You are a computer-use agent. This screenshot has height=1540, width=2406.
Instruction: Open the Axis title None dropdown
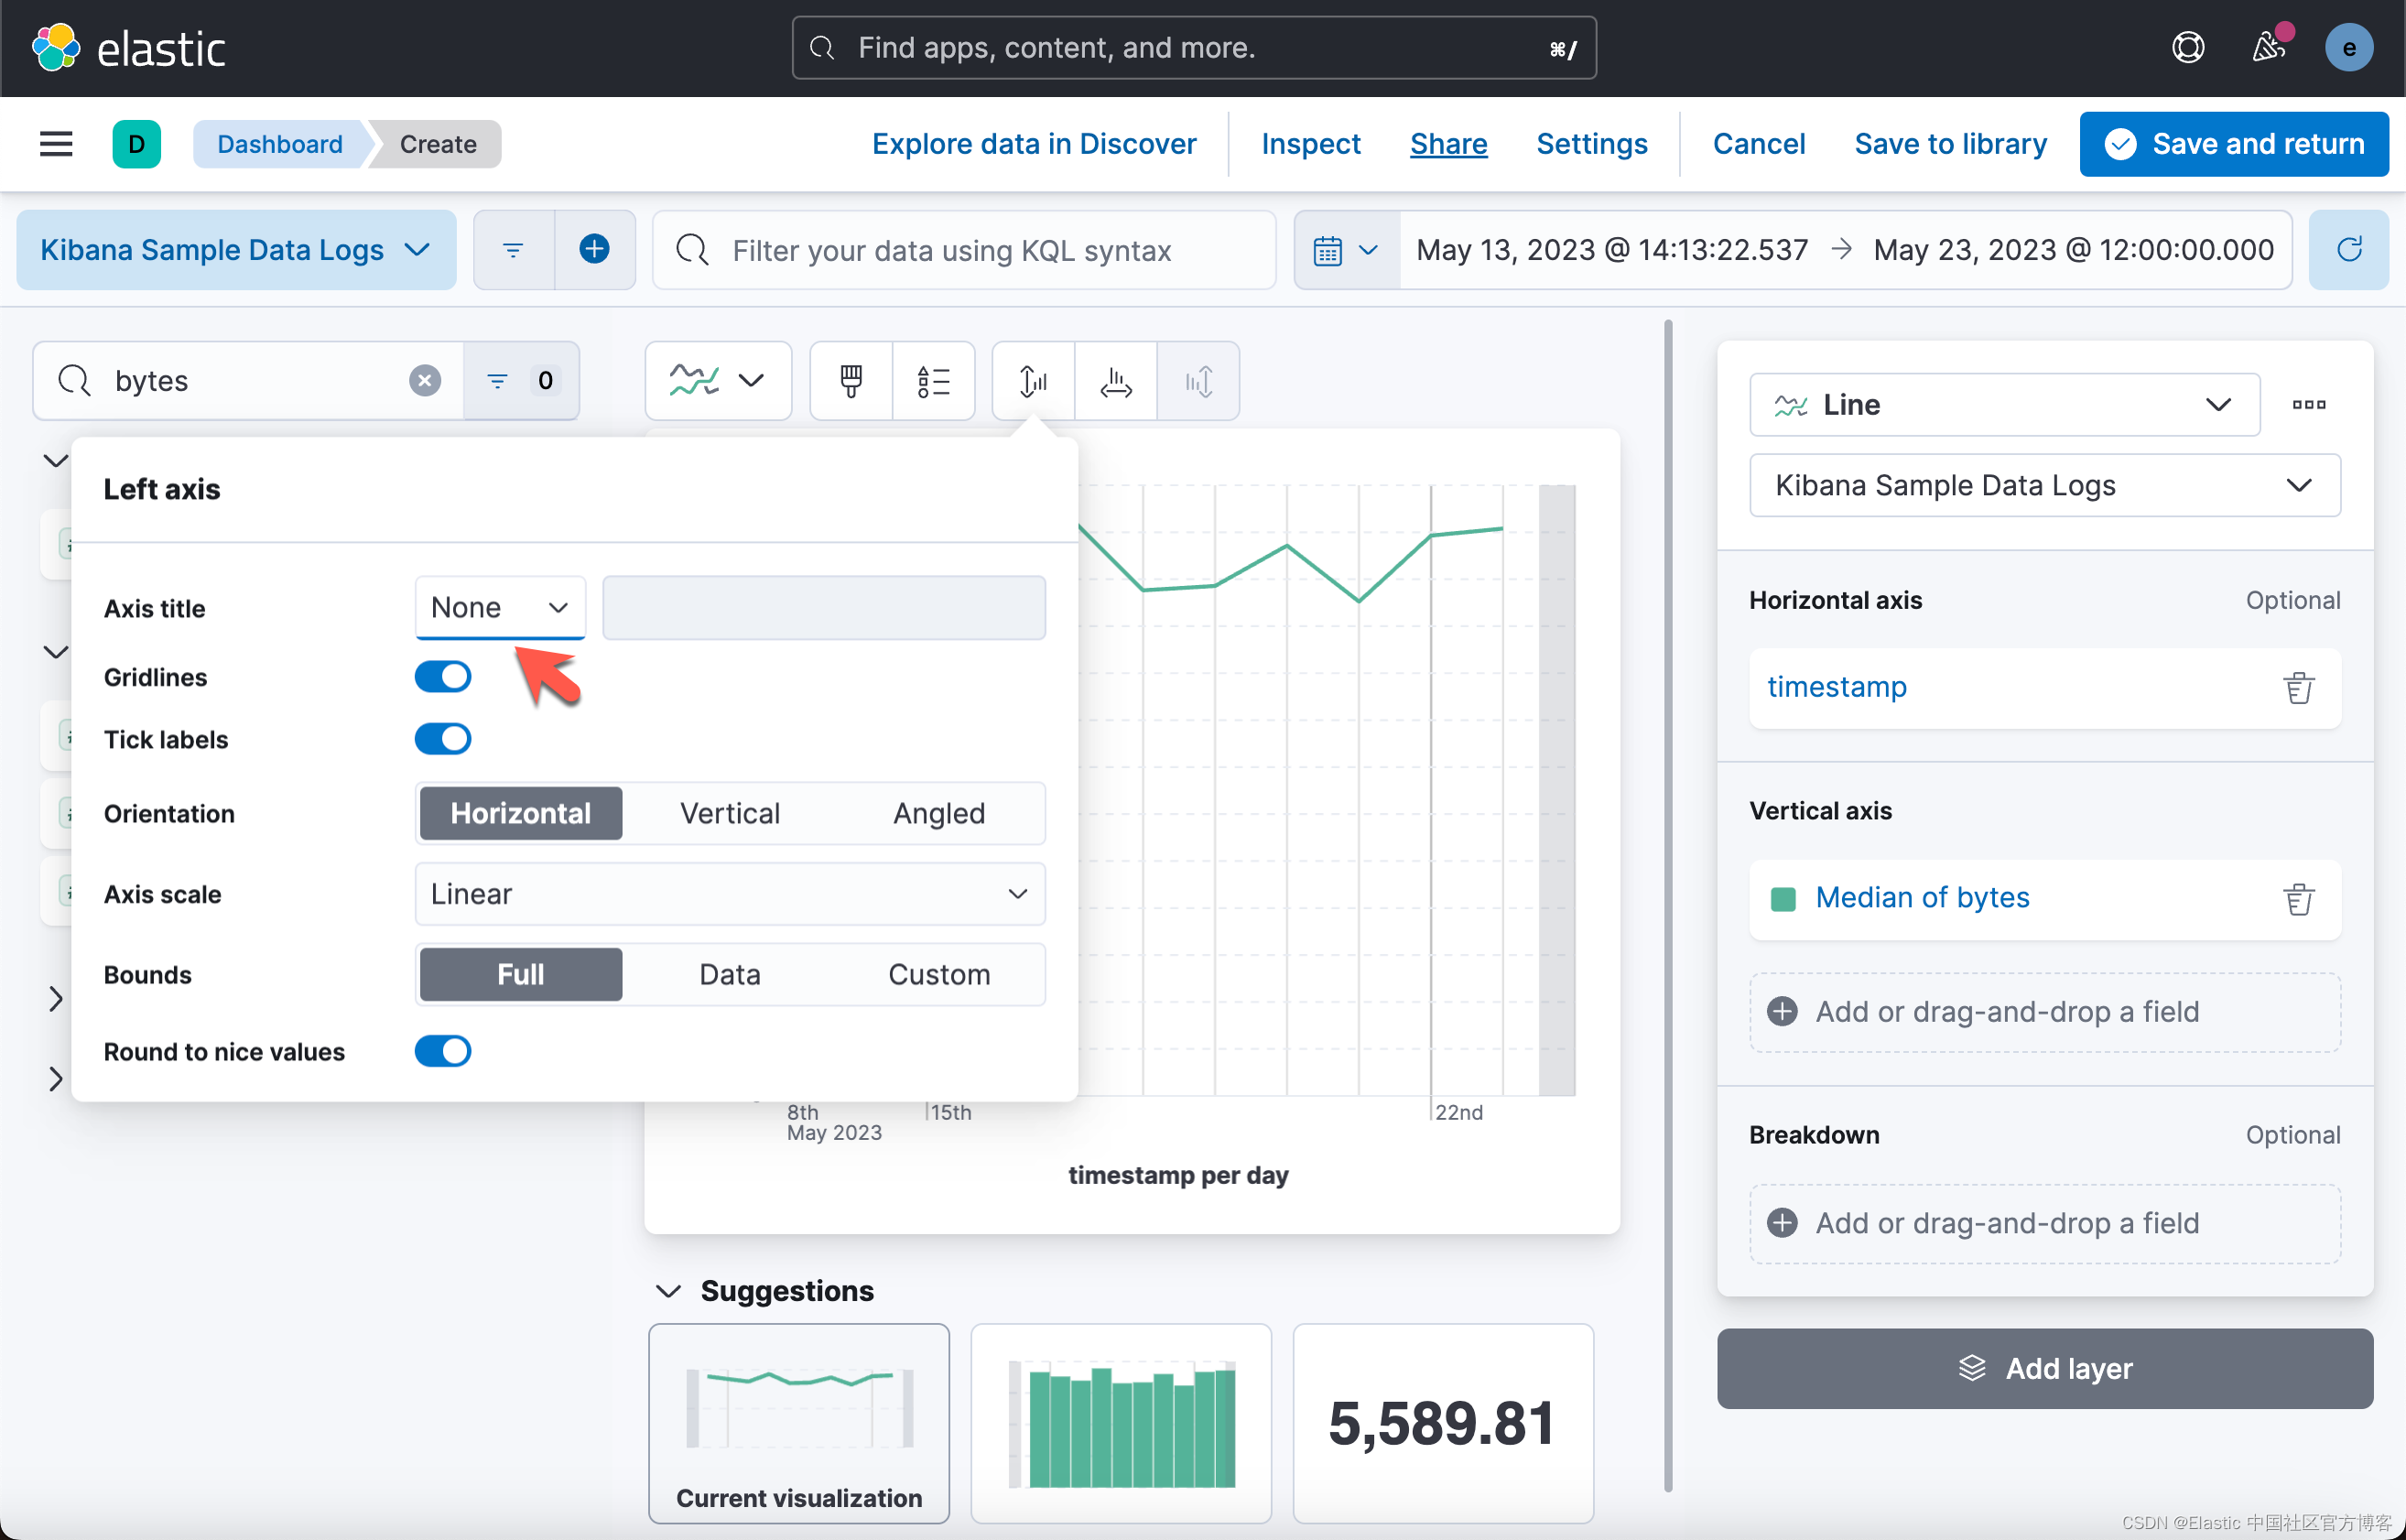(500, 607)
